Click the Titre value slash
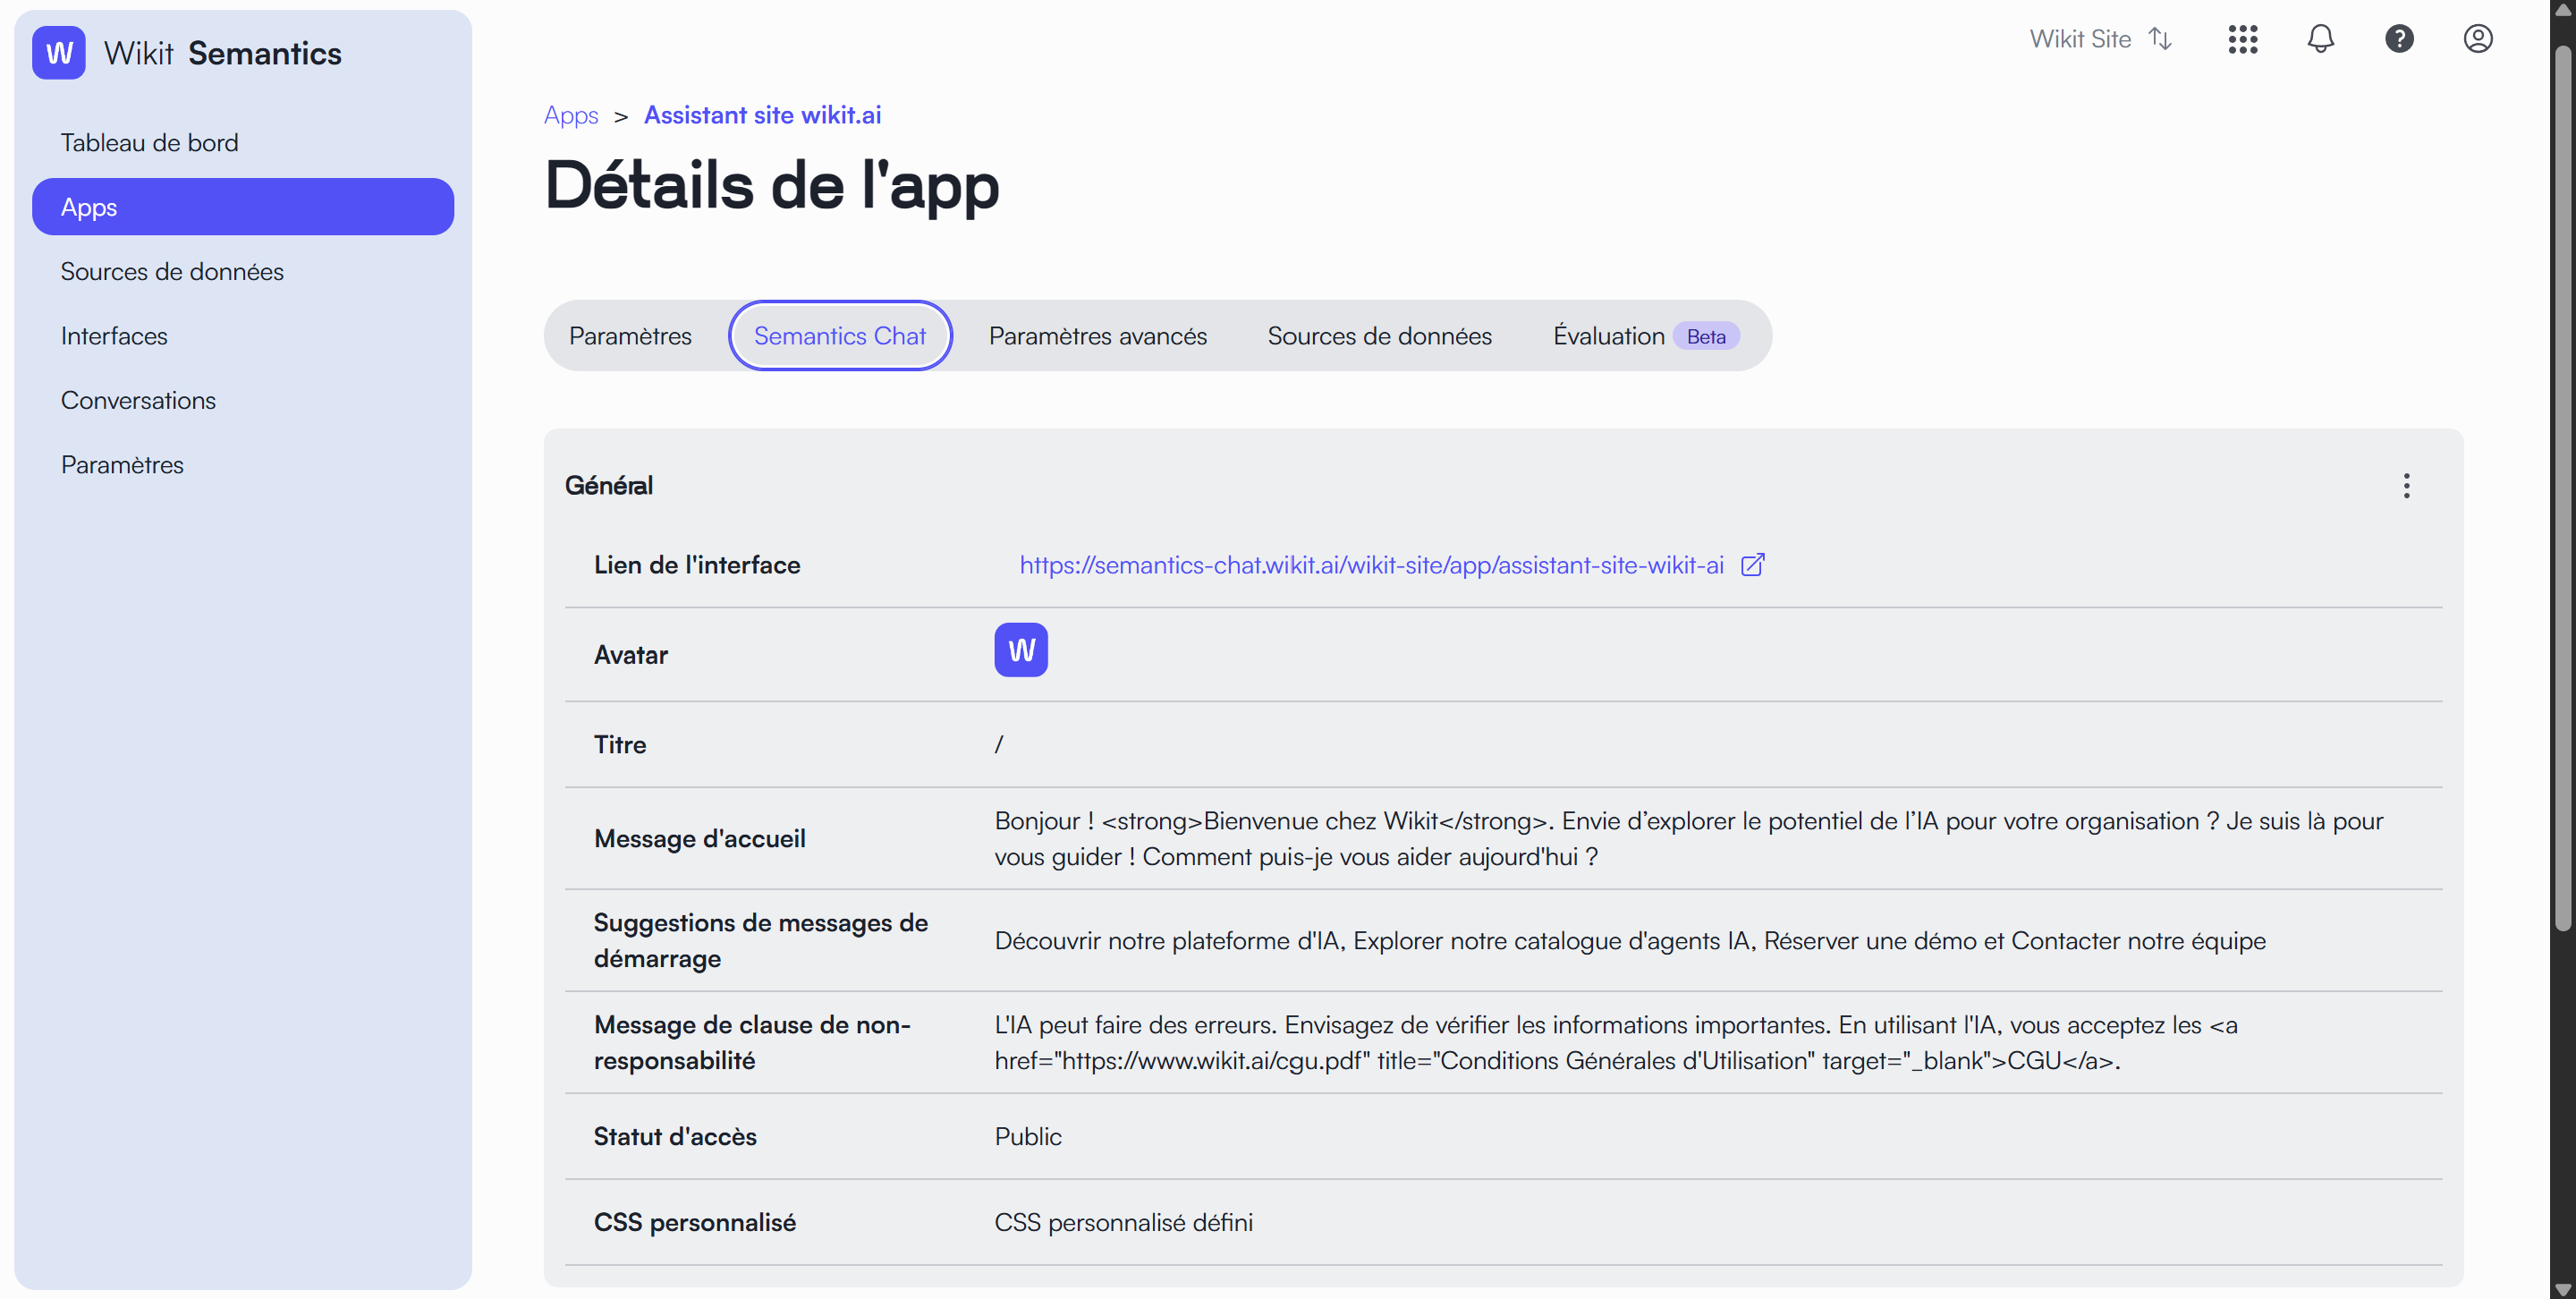2576x1299 pixels. pos(999,745)
